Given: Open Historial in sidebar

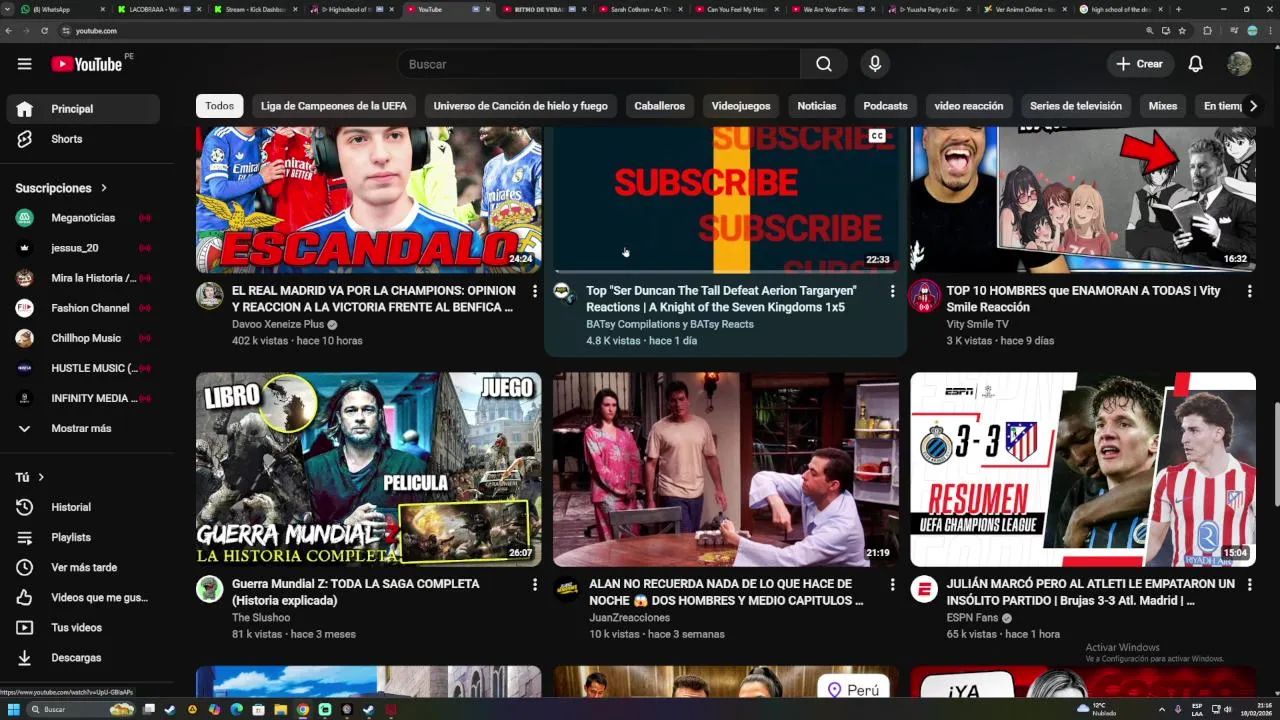Looking at the screenshot, I should click(83, 507).
